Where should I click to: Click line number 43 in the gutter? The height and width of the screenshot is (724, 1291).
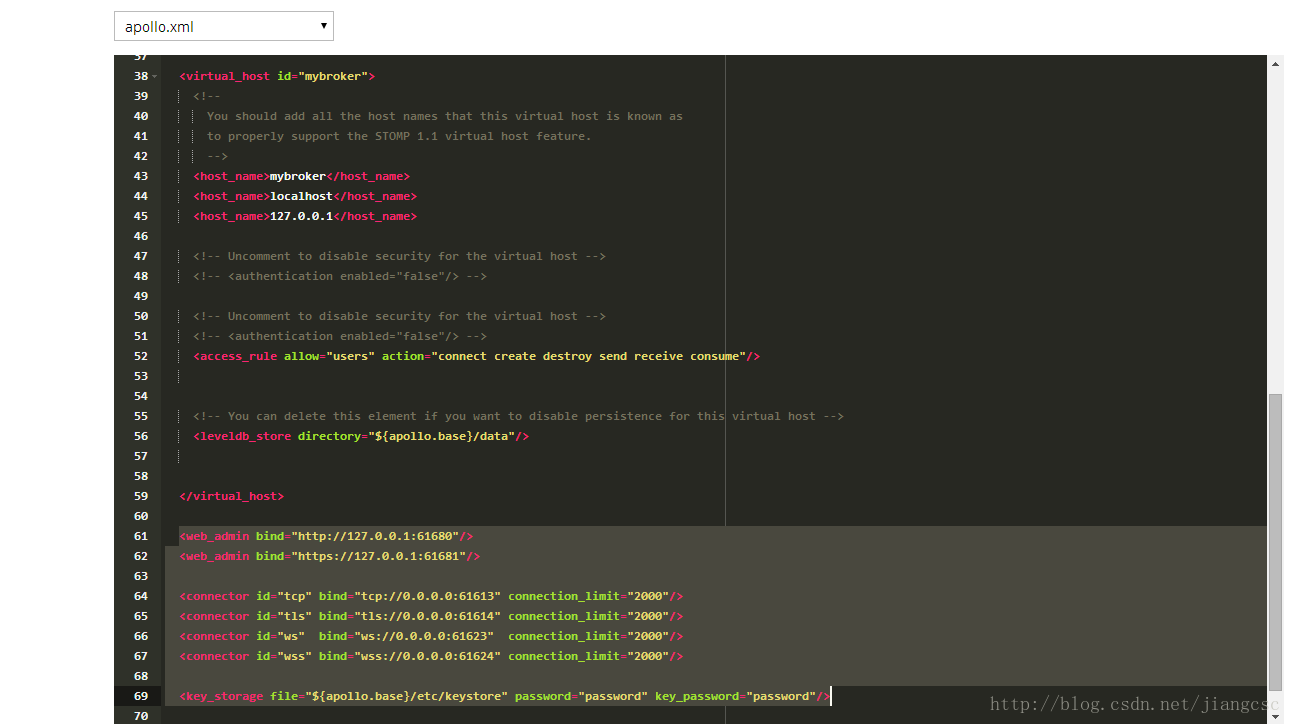[140, 176]
